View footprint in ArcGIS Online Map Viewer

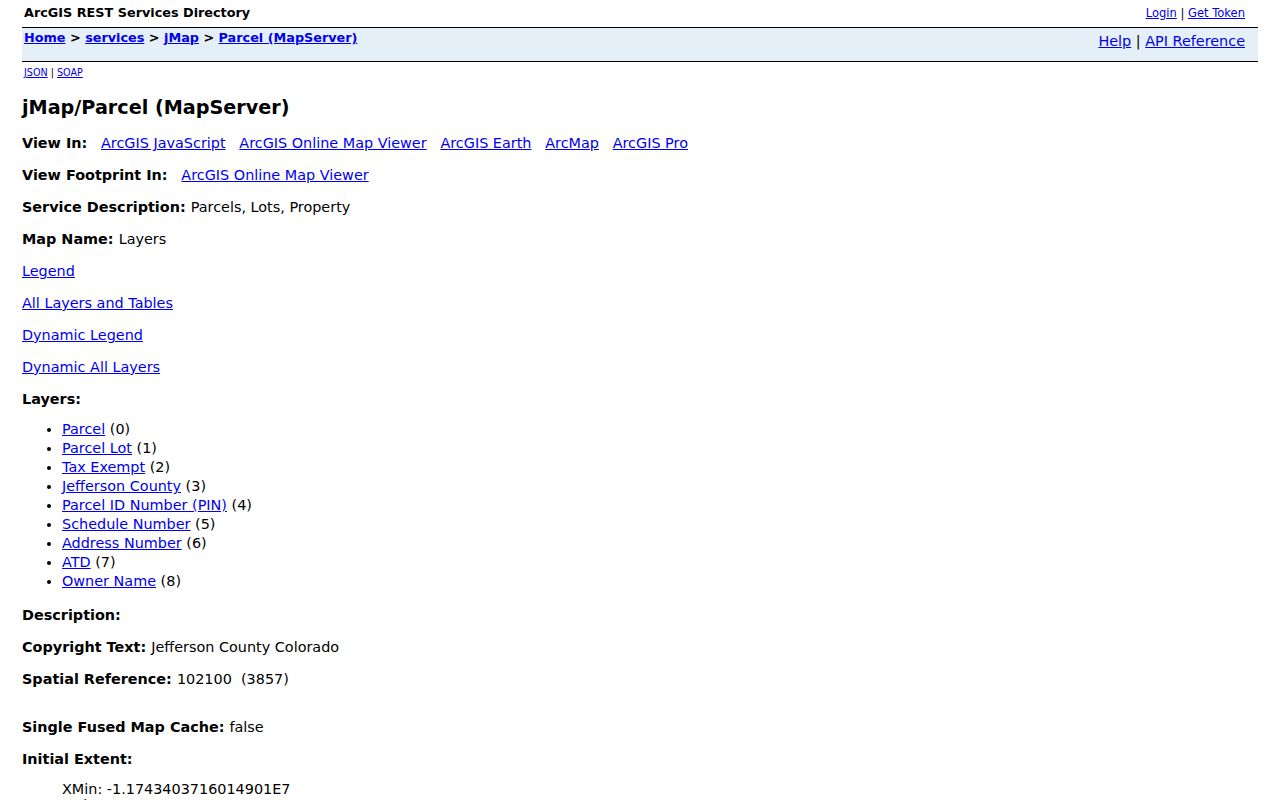click(275, 175)
